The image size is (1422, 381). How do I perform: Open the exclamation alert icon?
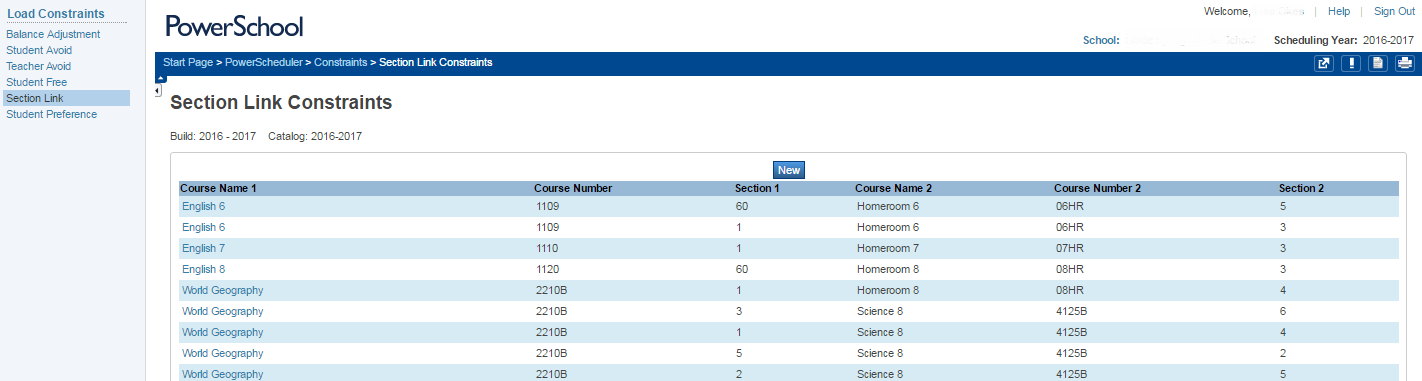(1351, 64)
